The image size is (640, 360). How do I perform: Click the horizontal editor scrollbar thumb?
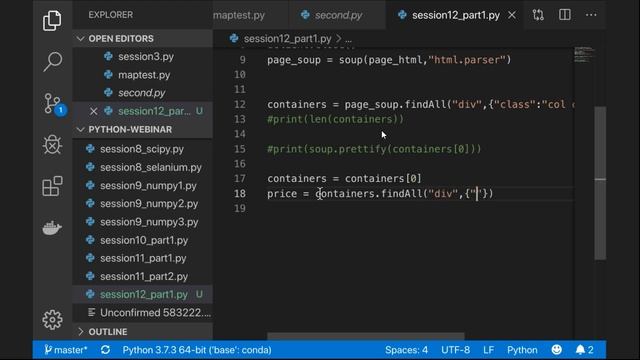(x=366, y=336)
